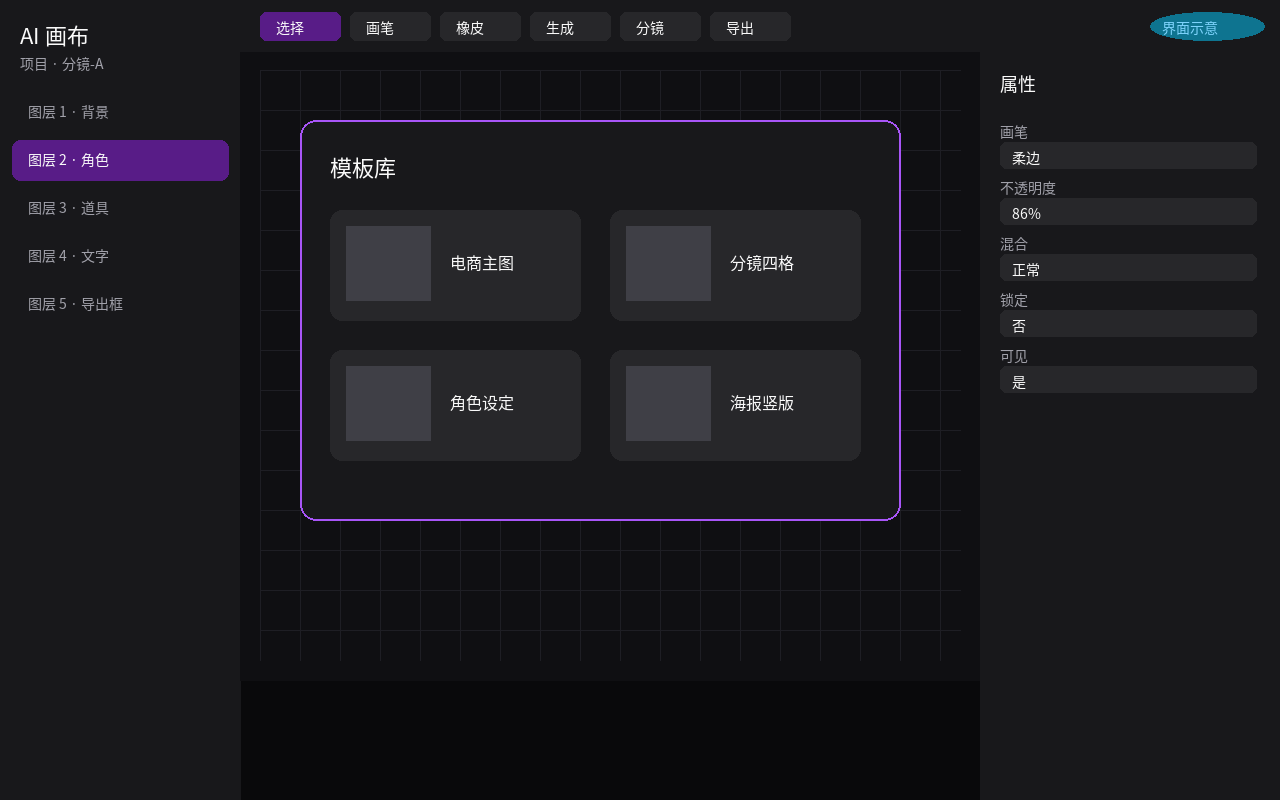Toggle the 可见 field showing 是
This screenshot has height=800, width=1280.
[1128, 380]
